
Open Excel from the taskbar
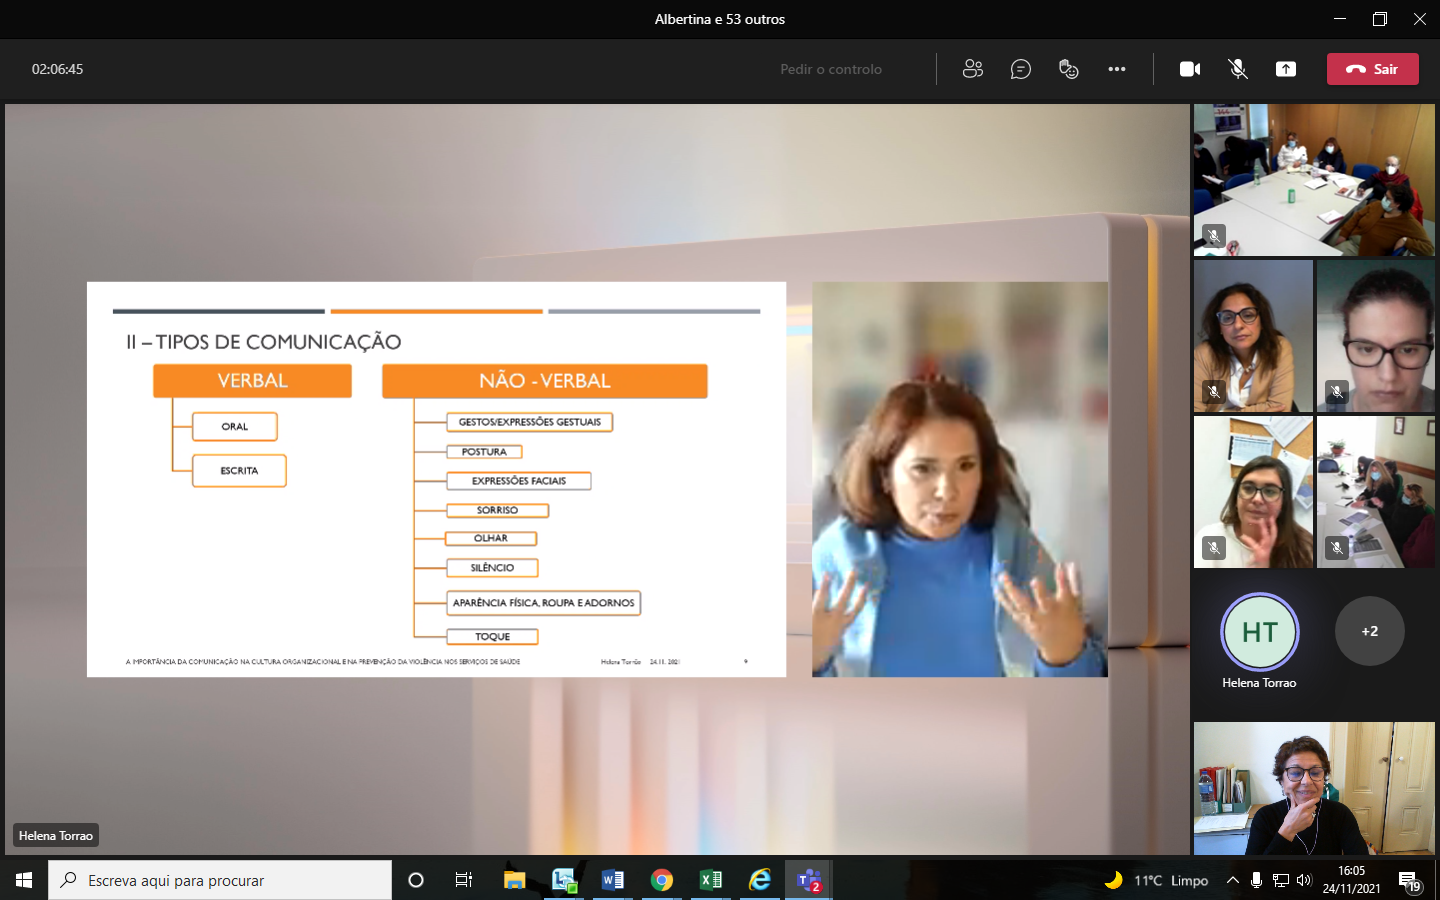click(711, 880)
